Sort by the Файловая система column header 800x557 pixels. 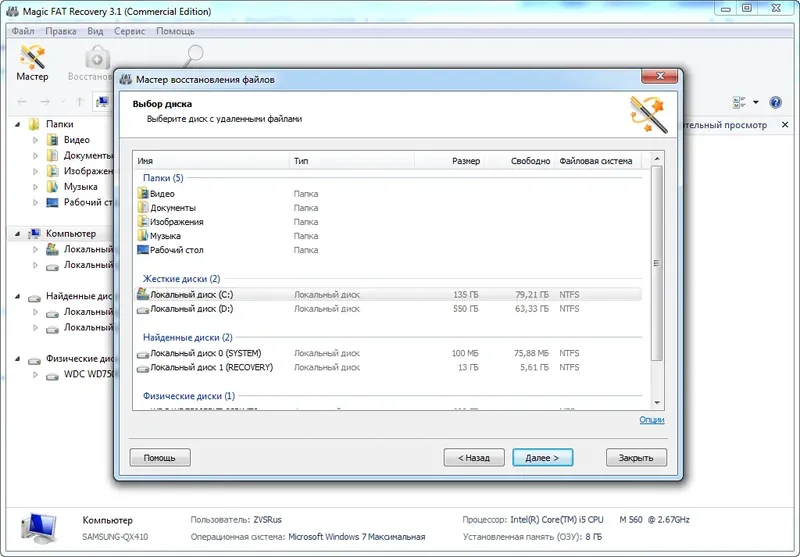(x=597, y=161)
